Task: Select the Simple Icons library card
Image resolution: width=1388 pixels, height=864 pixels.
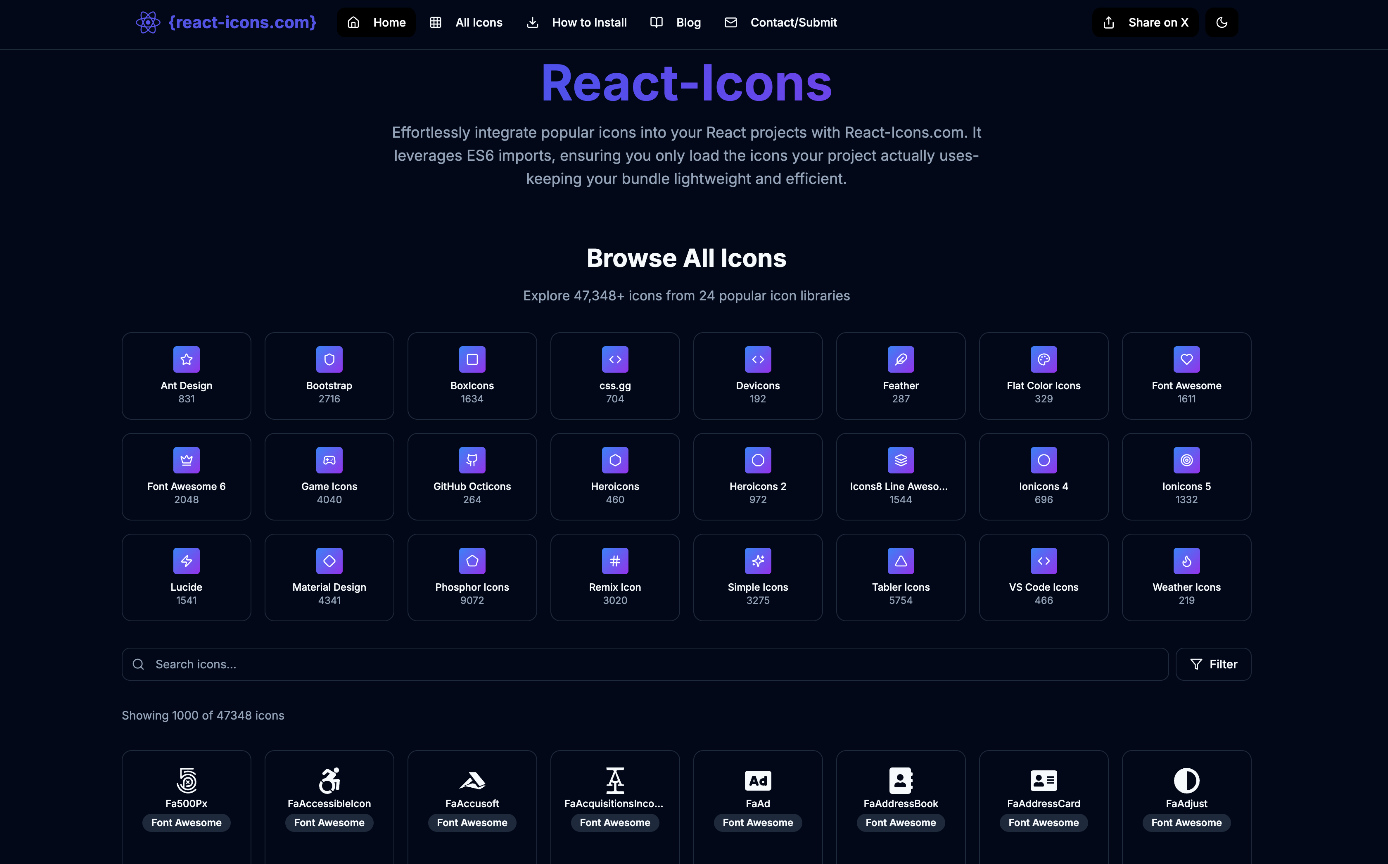Action: pos(758,578)
